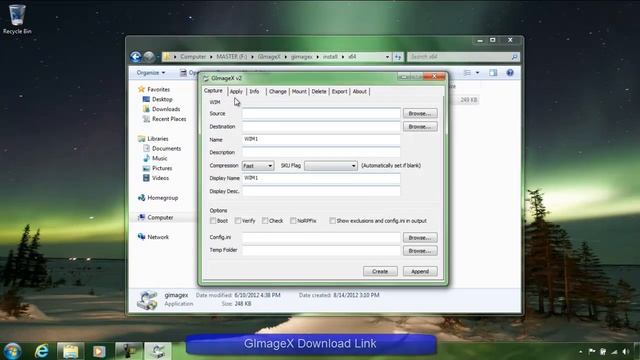The height and width of the screenshot is (360, 640).
Task: Open the Organize menu dropdown
Action: tap(151, 73)
